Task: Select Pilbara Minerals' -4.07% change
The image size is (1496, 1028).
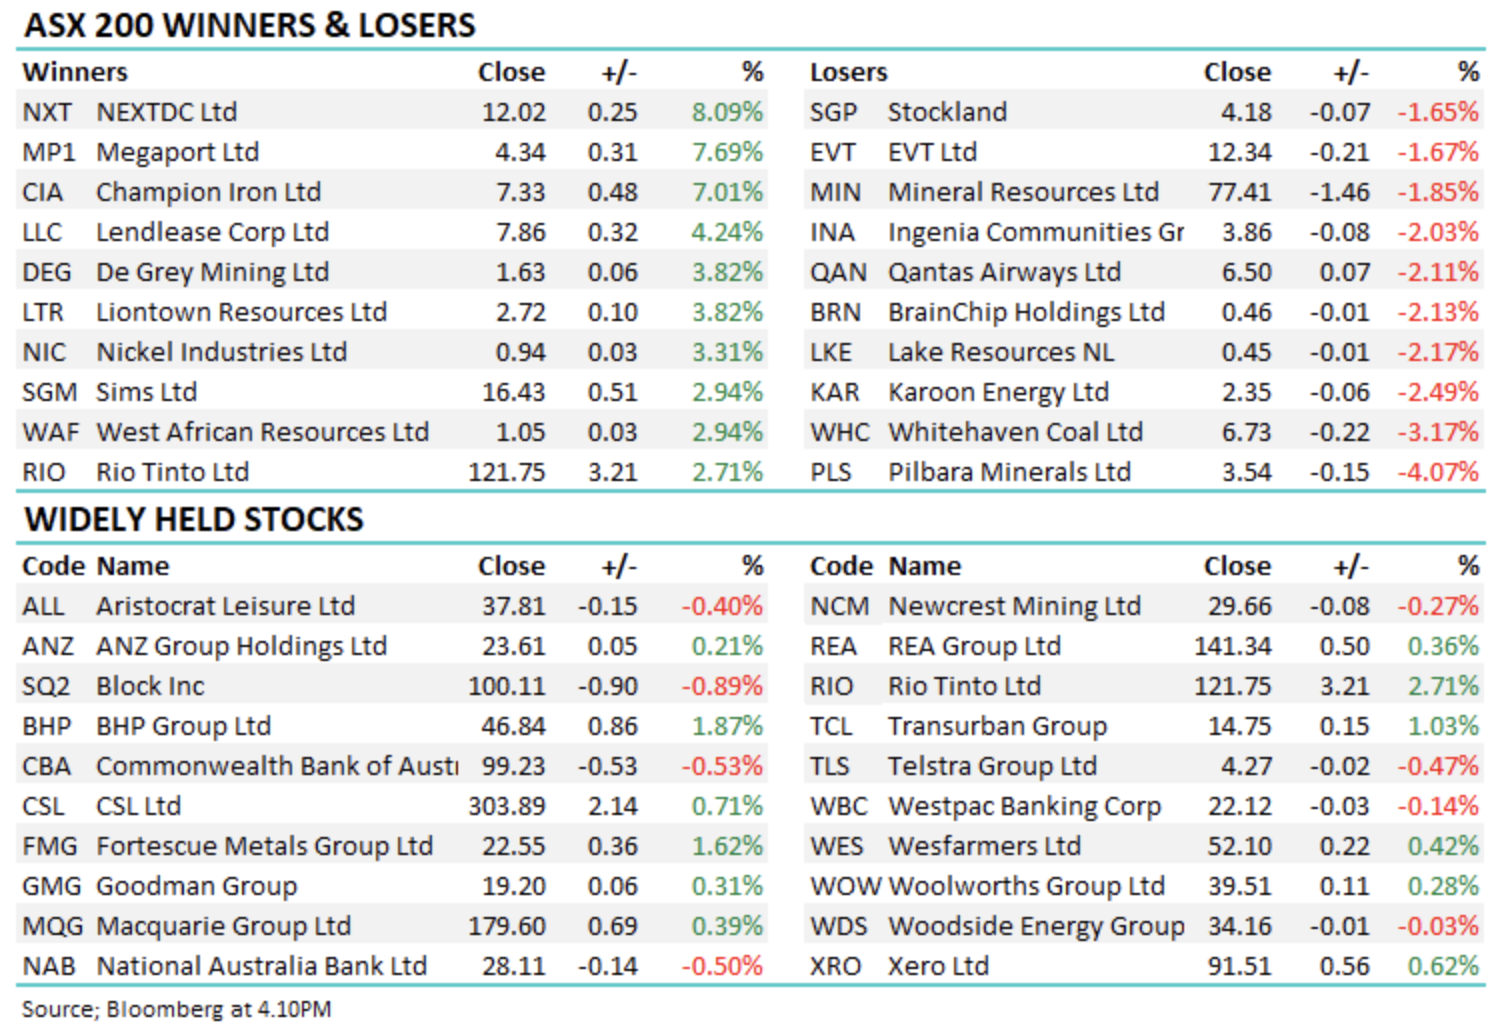Action: click(x=1437, y=472)
